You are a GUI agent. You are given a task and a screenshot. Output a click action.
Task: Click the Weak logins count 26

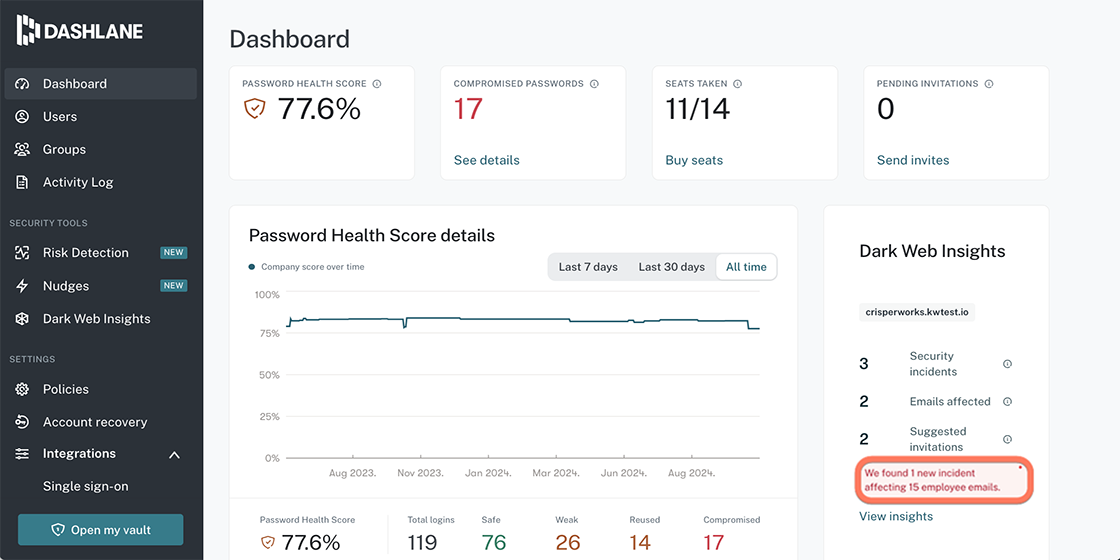coord(568,543)
